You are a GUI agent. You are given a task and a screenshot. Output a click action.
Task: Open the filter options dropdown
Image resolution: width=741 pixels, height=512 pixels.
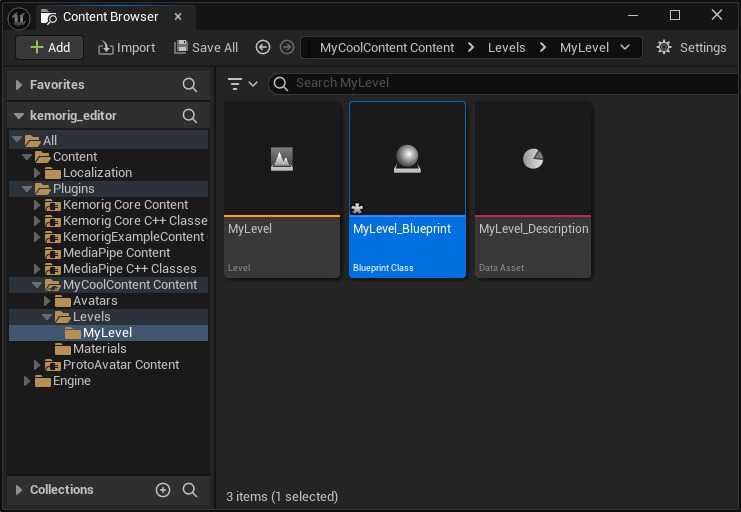(x=242, y=84)
